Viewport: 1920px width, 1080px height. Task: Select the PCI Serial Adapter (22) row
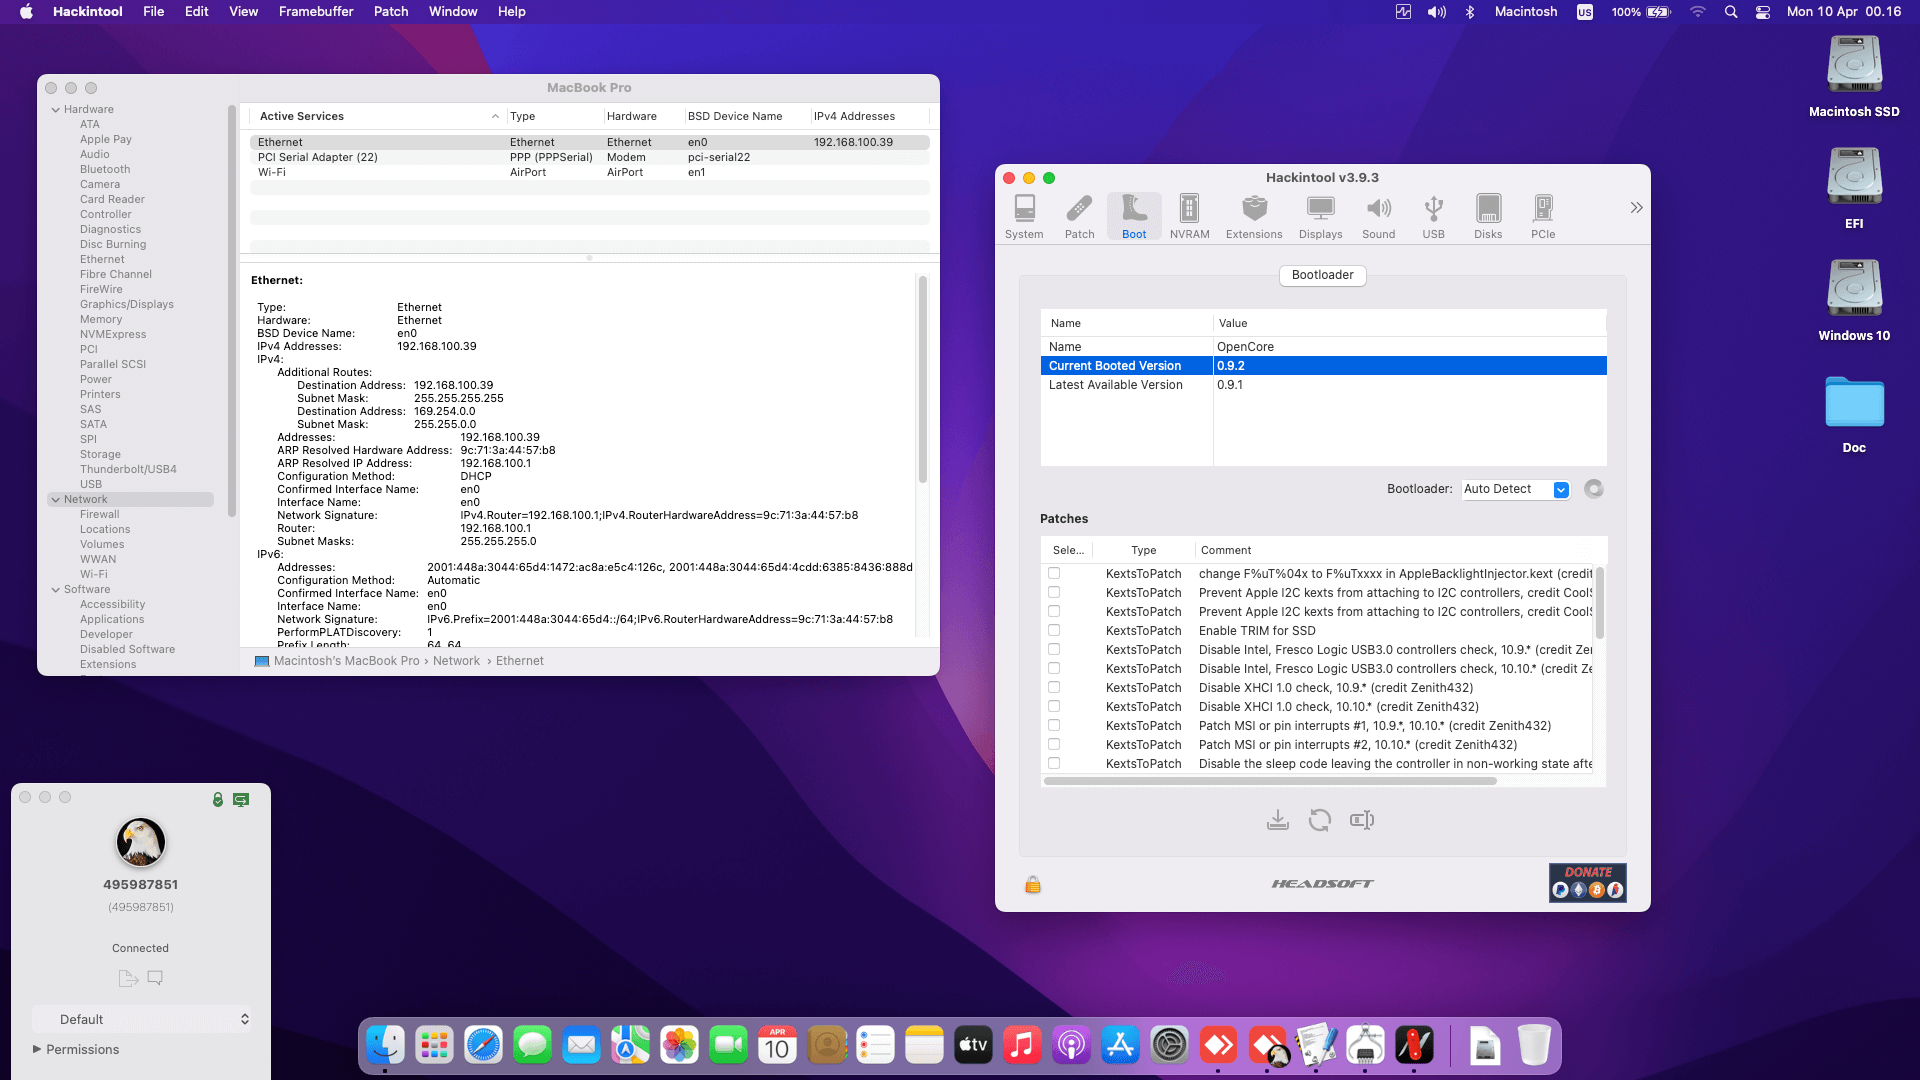[x=589, y=157]
